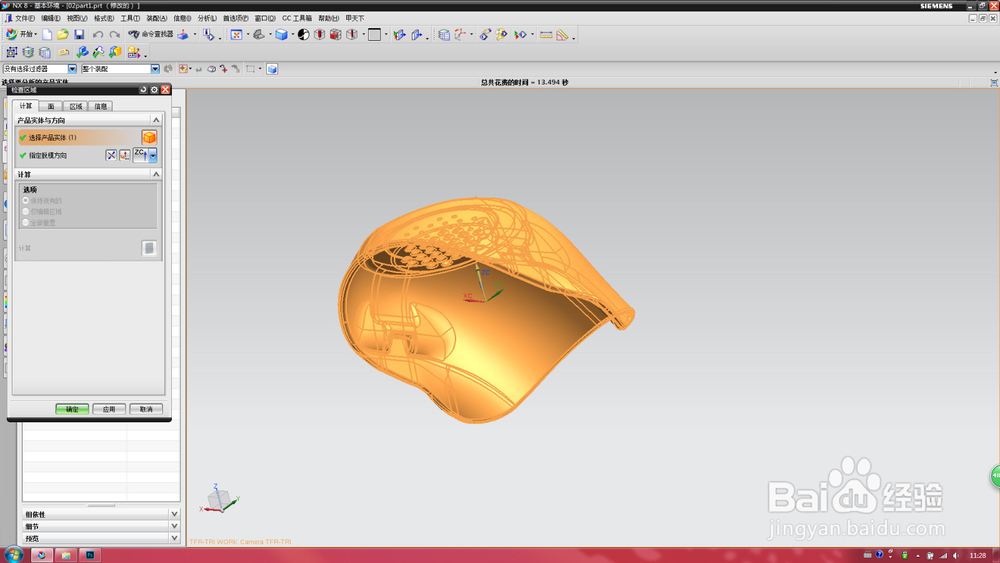Click the measure angle triangle icon

[562, 34]
